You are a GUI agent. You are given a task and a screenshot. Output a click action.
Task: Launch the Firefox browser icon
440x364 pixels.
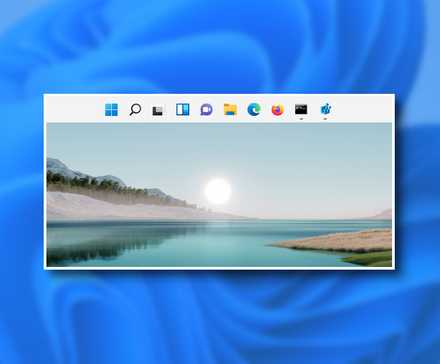tap(277, 109)
